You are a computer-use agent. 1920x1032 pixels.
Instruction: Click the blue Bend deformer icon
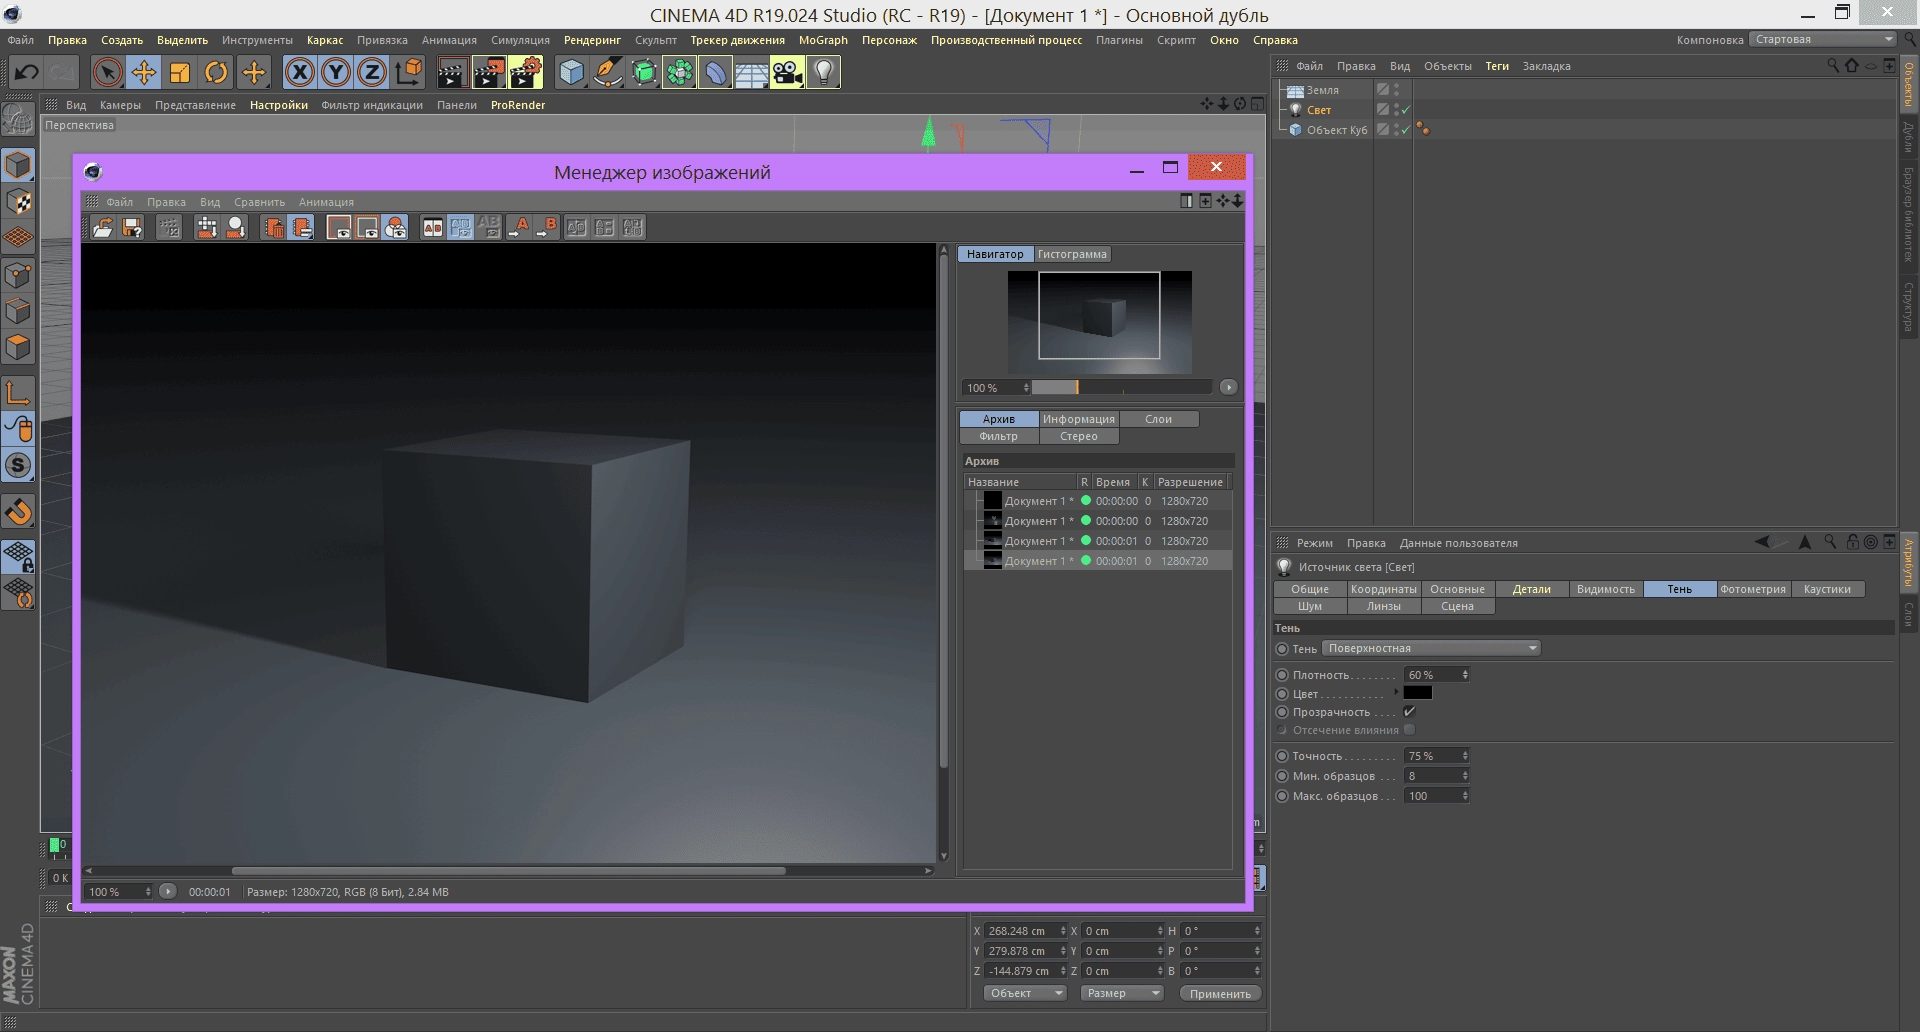click(x=715, y=72)
